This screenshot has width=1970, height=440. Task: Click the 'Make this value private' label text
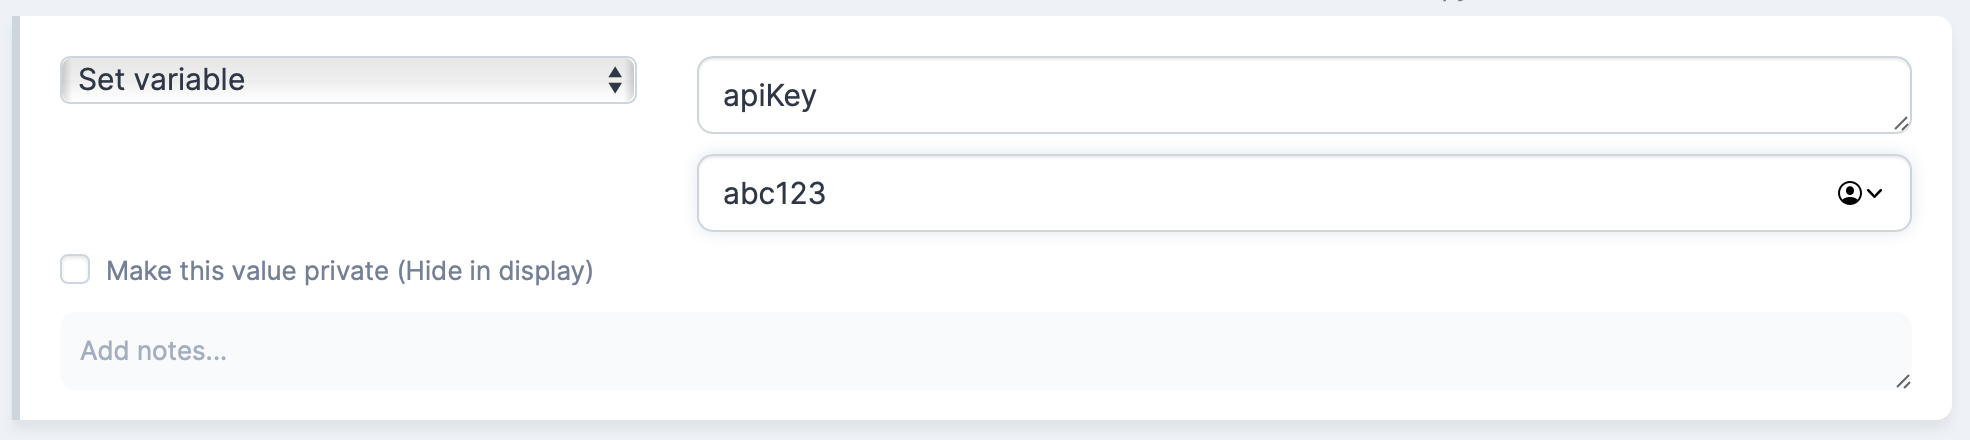click(x=247, y=271)
